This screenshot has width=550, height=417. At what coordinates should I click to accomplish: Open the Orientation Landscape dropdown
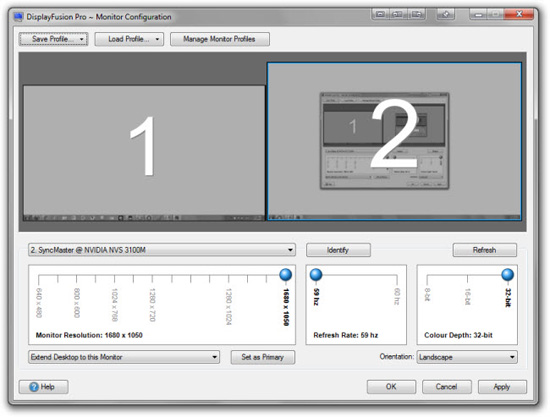467,357
